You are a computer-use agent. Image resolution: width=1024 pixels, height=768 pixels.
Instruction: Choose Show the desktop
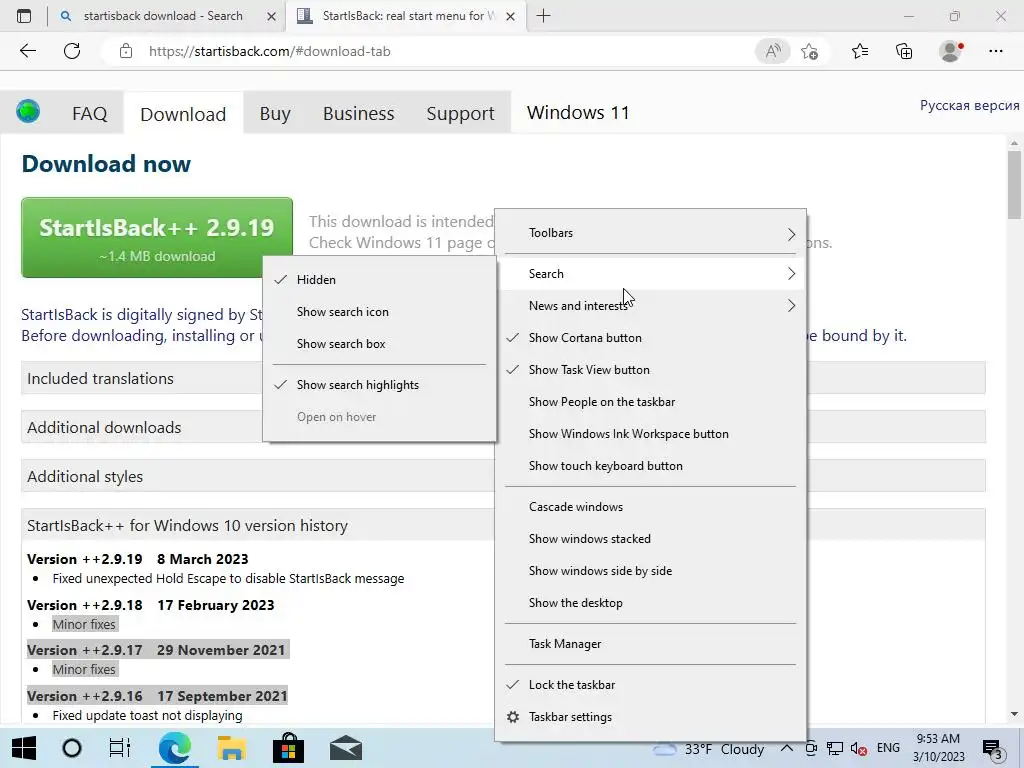[x=650, y=603]
